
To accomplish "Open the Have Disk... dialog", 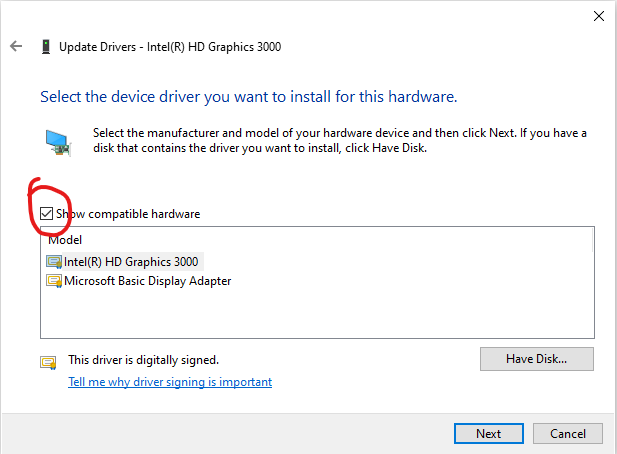I will 537,359.
